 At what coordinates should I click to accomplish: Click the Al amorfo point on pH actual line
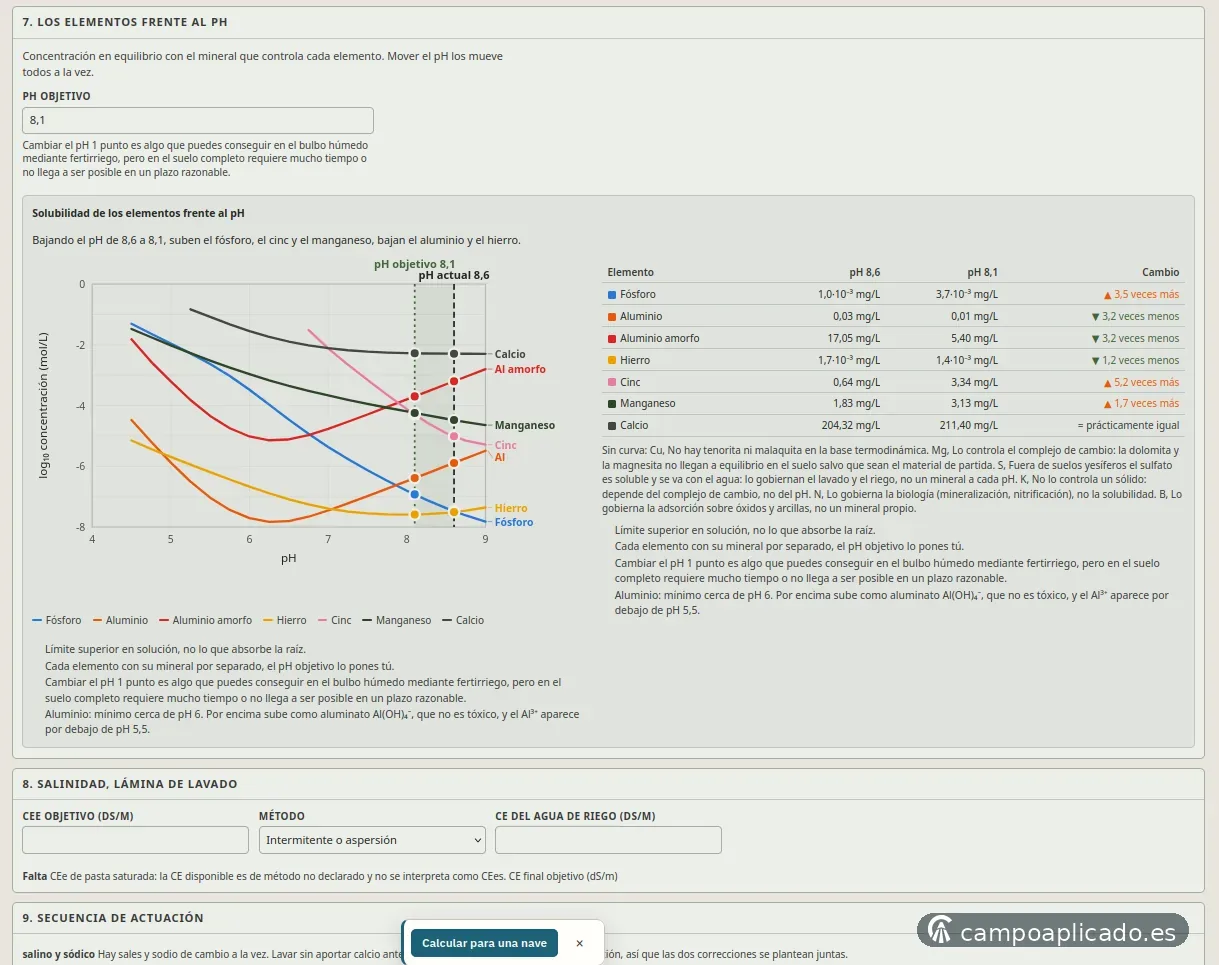point(454,381)
